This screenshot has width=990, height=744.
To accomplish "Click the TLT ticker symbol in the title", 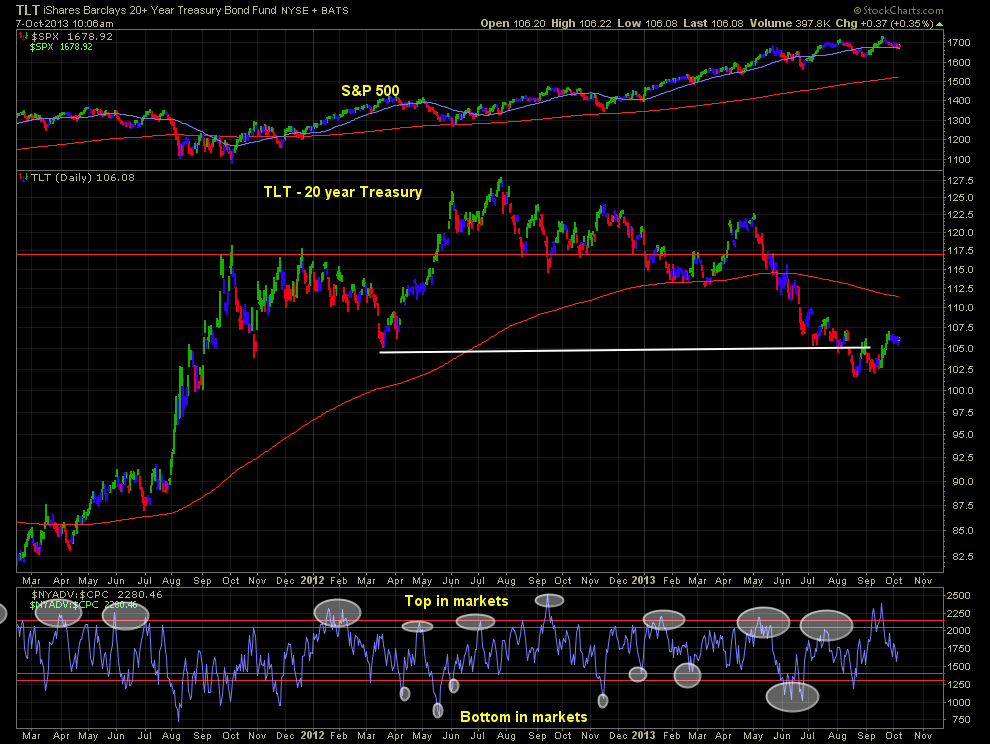I will tap(28, 10).
